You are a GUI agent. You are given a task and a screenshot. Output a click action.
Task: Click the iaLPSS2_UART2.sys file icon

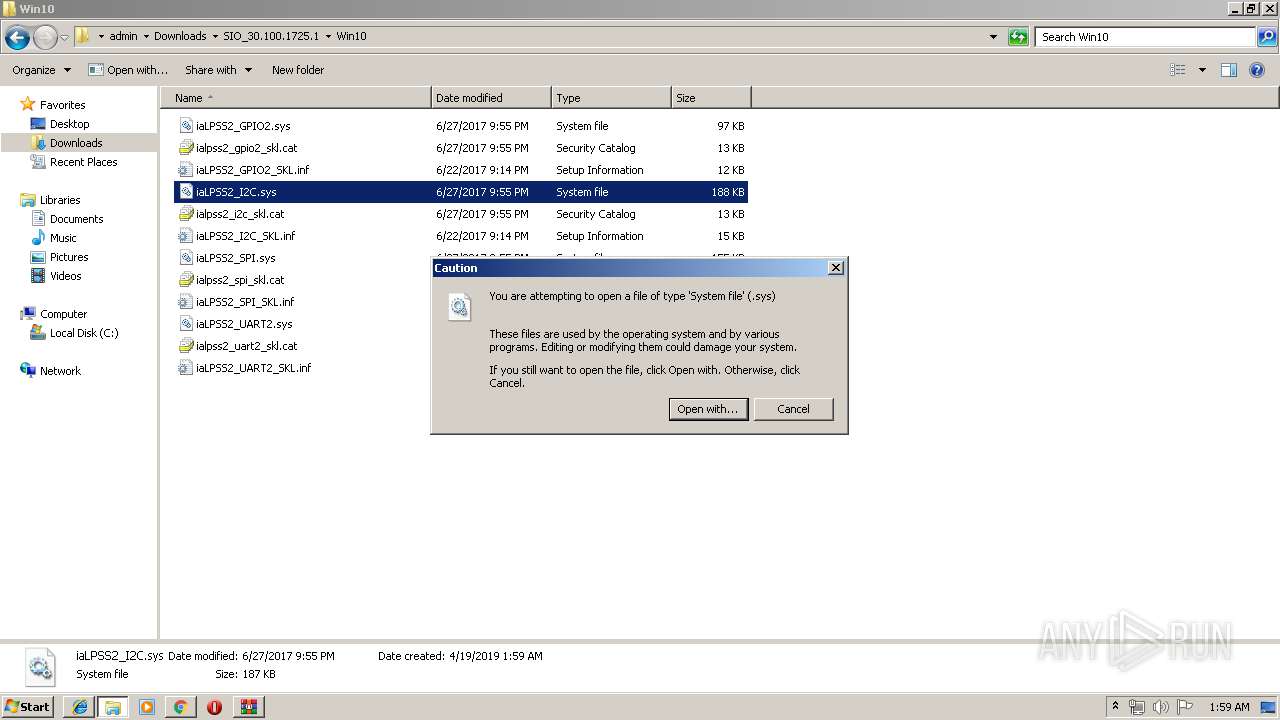pyautogui.click(x=185, y=324)
